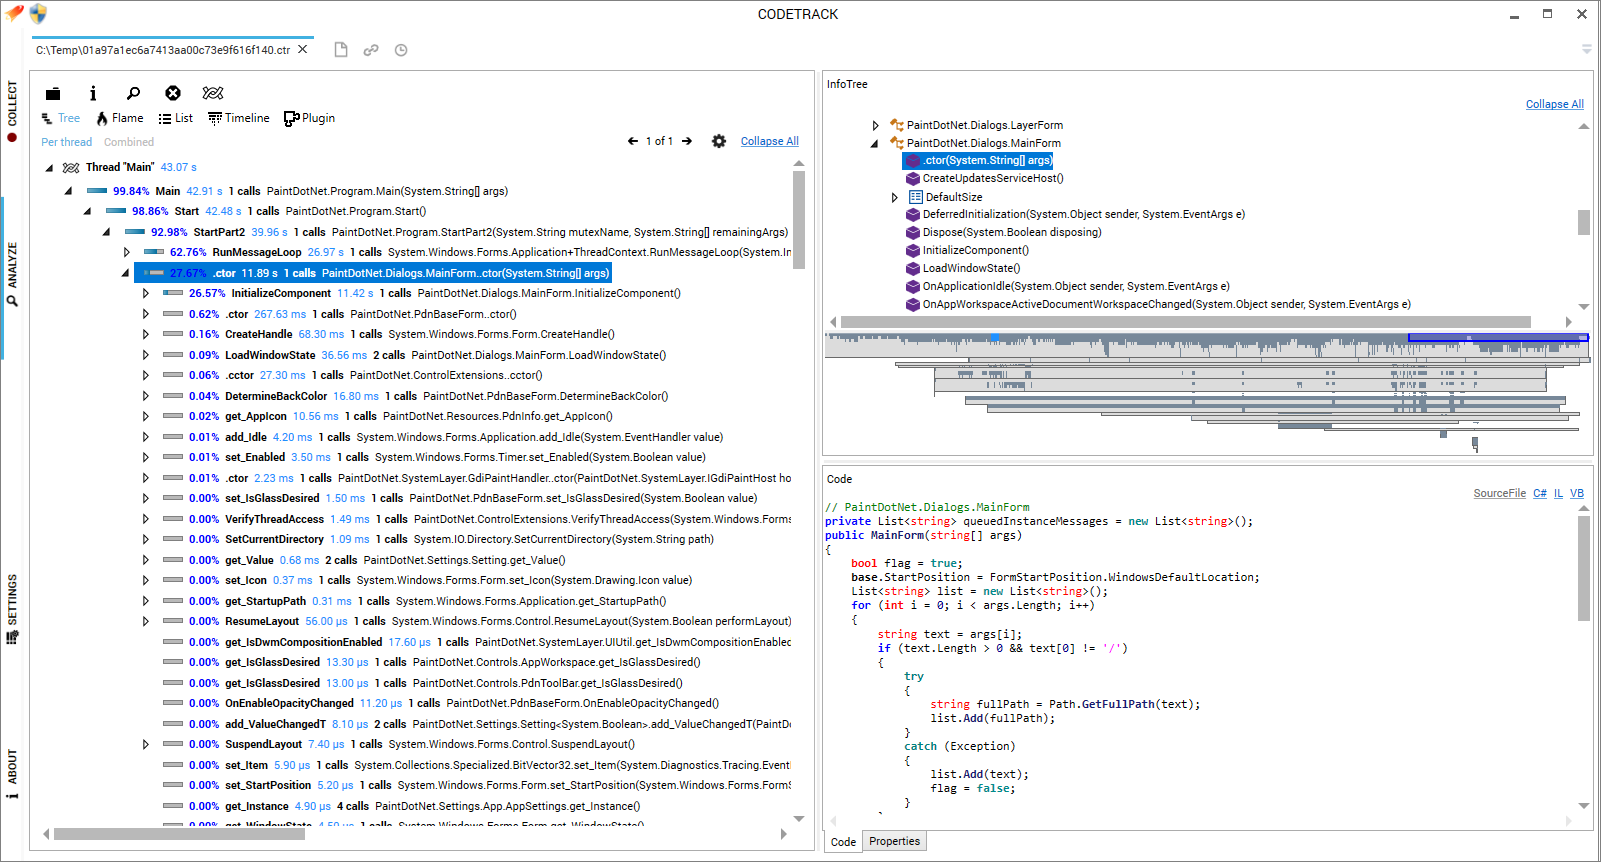The image size is (1601, 862).
Task: Open the COLLECT sidebar section
Action: pos(12,110)
